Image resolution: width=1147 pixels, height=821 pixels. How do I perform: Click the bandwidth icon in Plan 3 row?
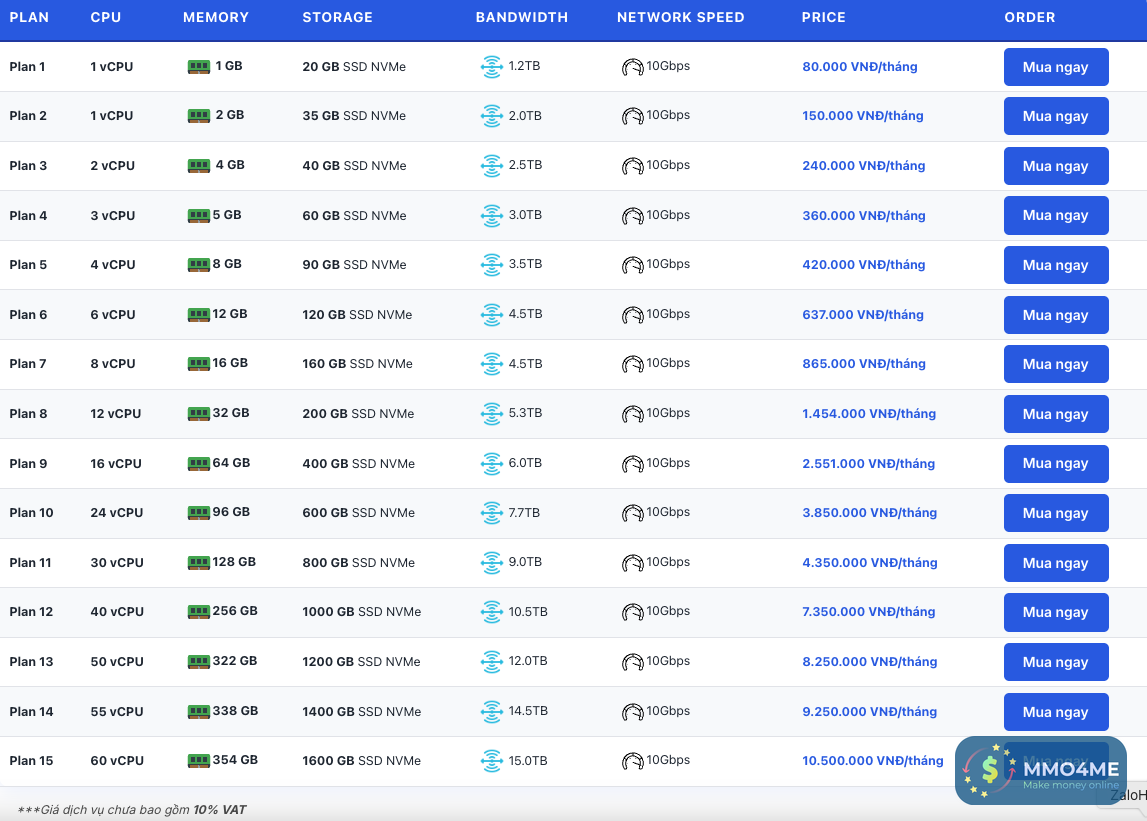[491, 166]
